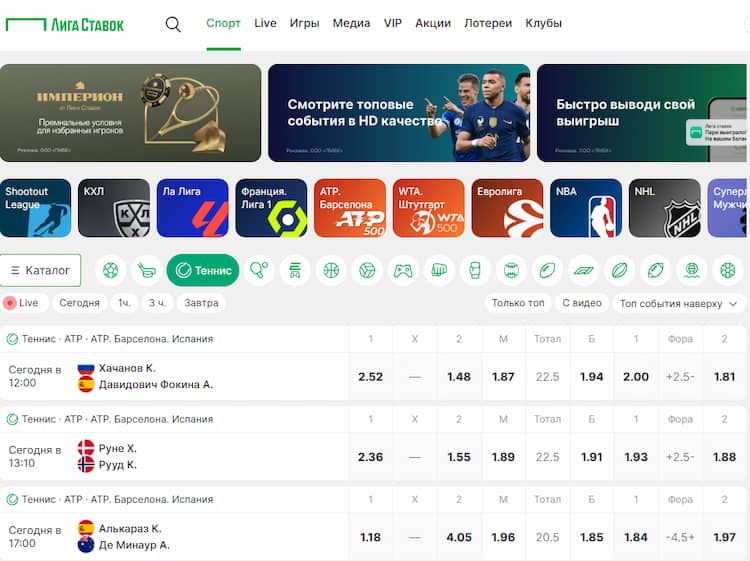Open the Акции tab
This screenshot has height=561, width=750.
[x=433, y=23]
